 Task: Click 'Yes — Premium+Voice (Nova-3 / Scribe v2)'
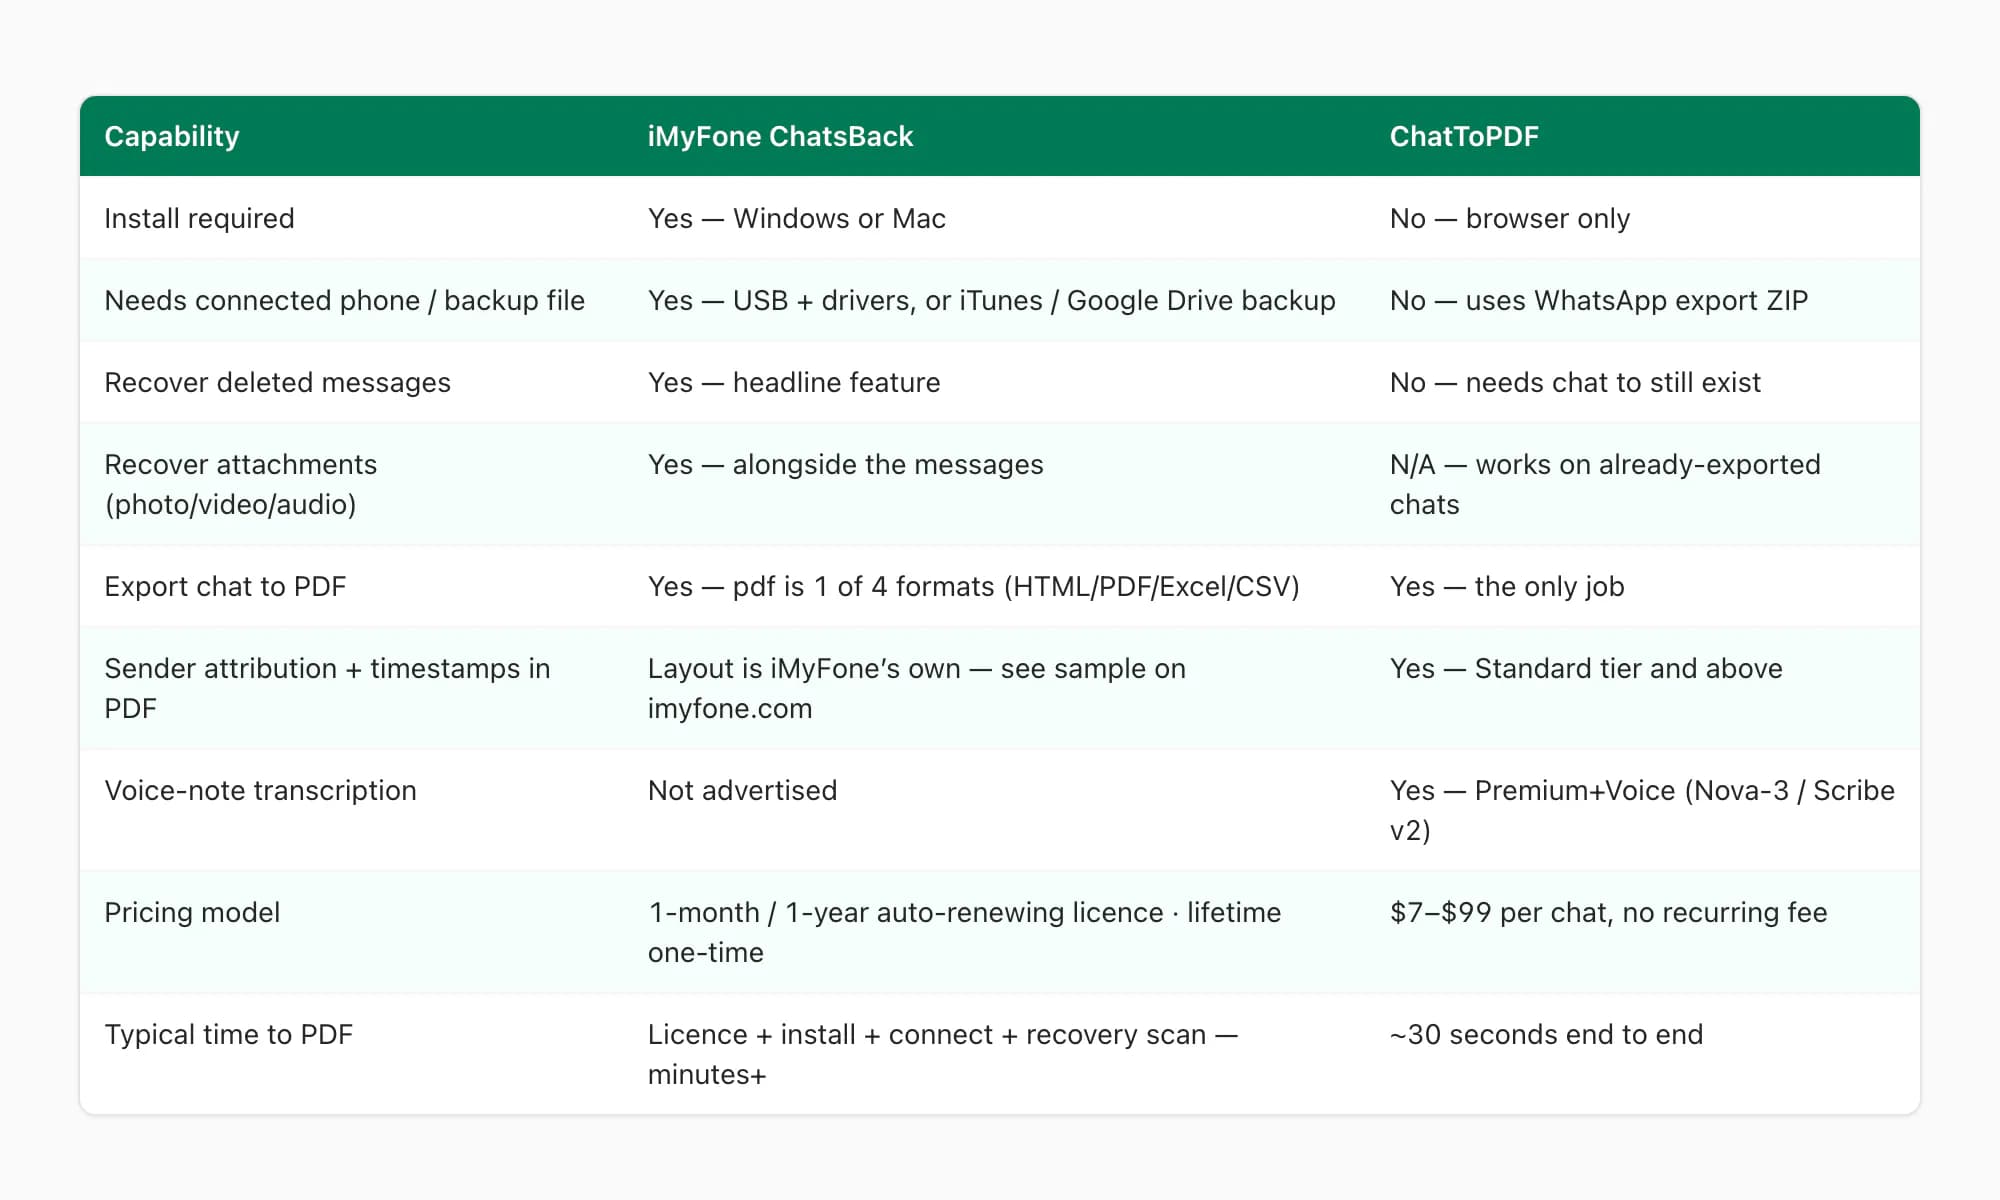1642,810
